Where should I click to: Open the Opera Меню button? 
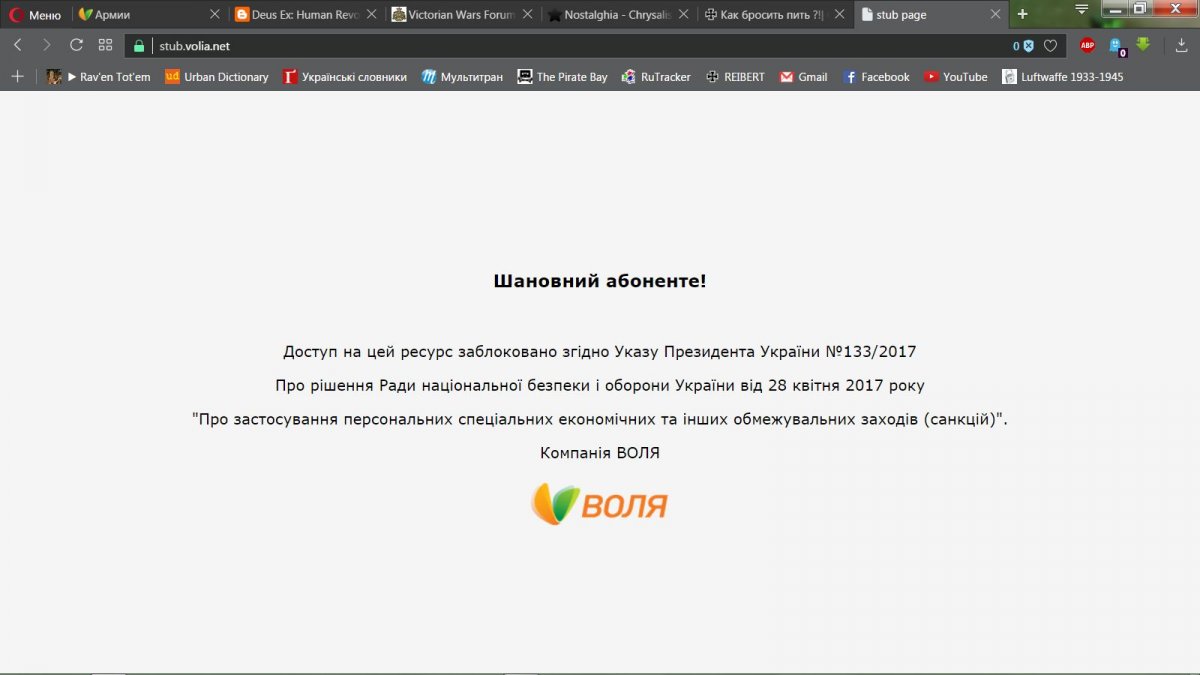[x=36, y=15]
